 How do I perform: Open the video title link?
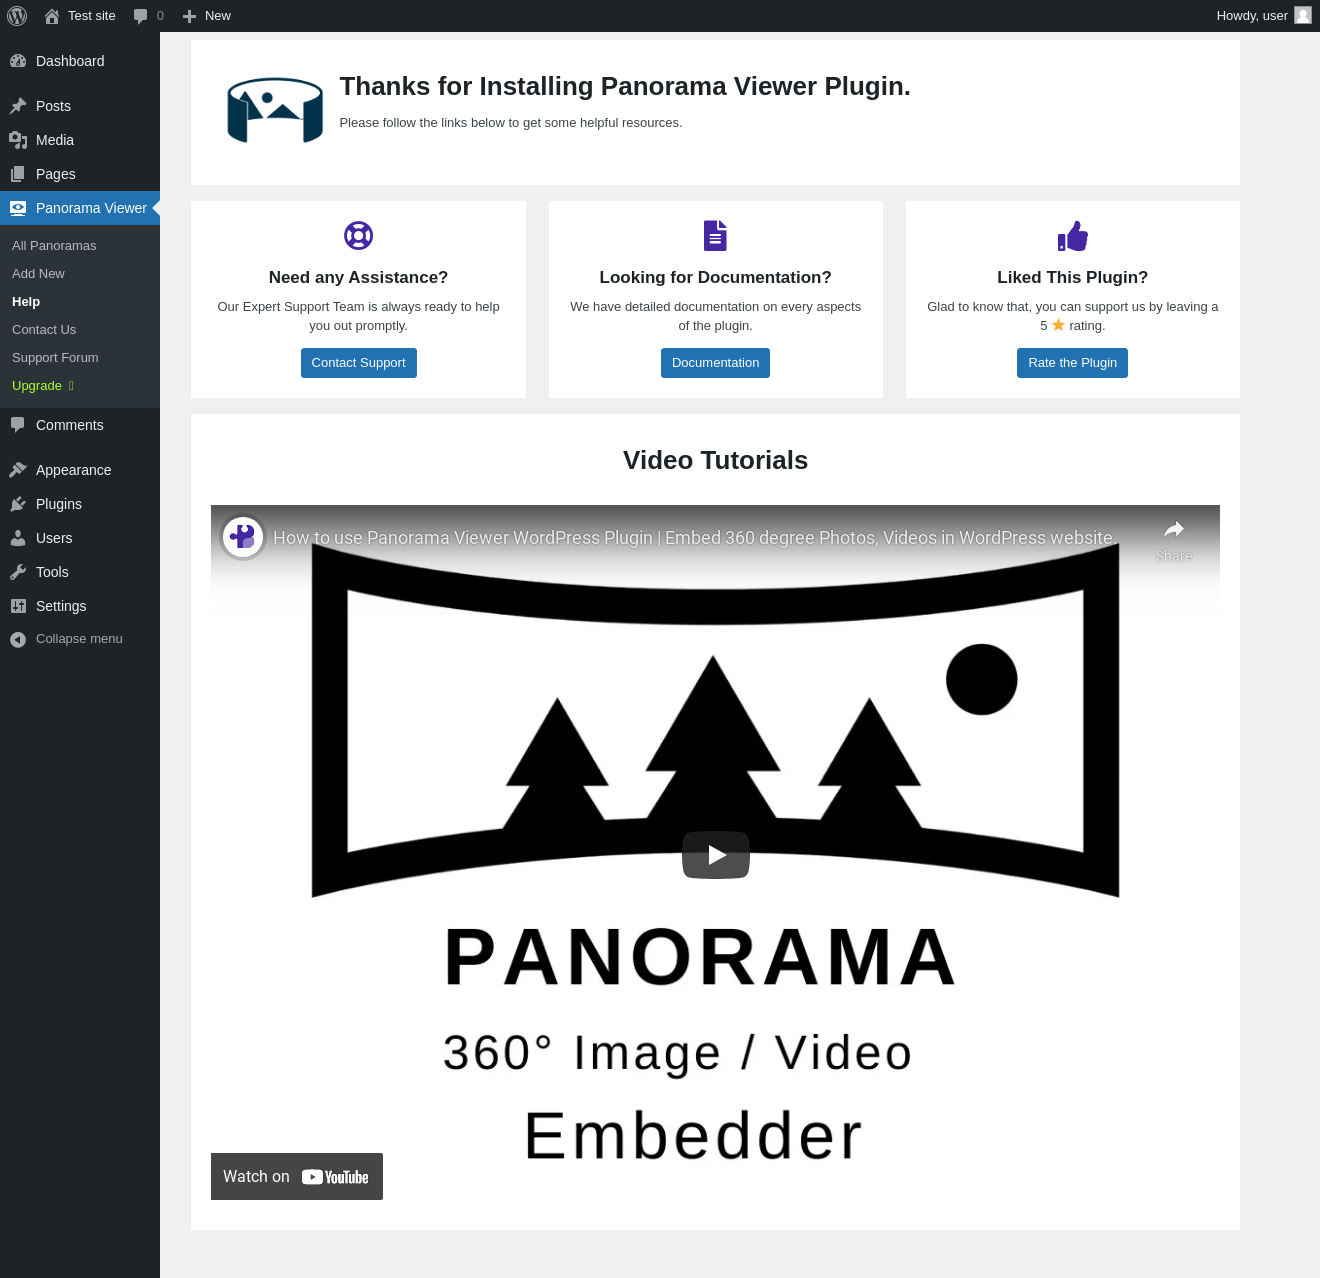click(694, 538)
